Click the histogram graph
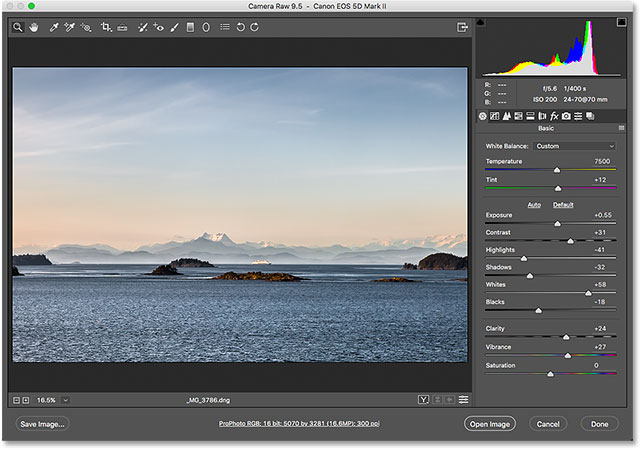This screenshot has height=450, width=641. click(x=551, y=47)
